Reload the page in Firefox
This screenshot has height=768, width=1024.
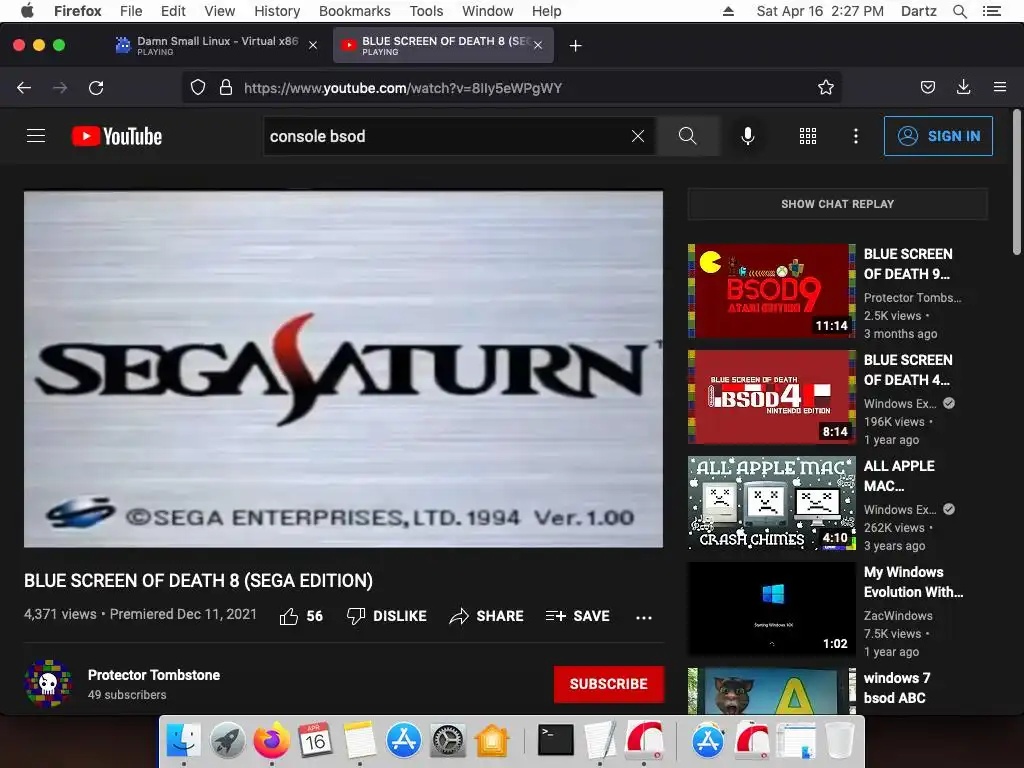(x=96, y=88)
